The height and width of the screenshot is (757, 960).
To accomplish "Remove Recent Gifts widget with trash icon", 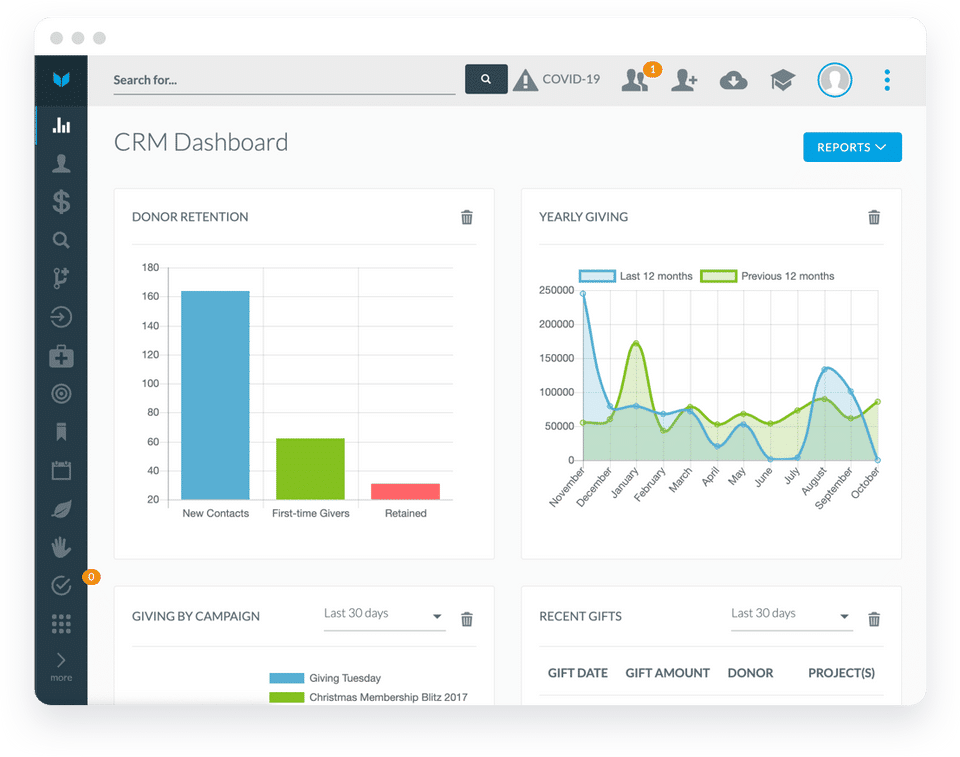I will pyautogui.click(x=874, y=619).
